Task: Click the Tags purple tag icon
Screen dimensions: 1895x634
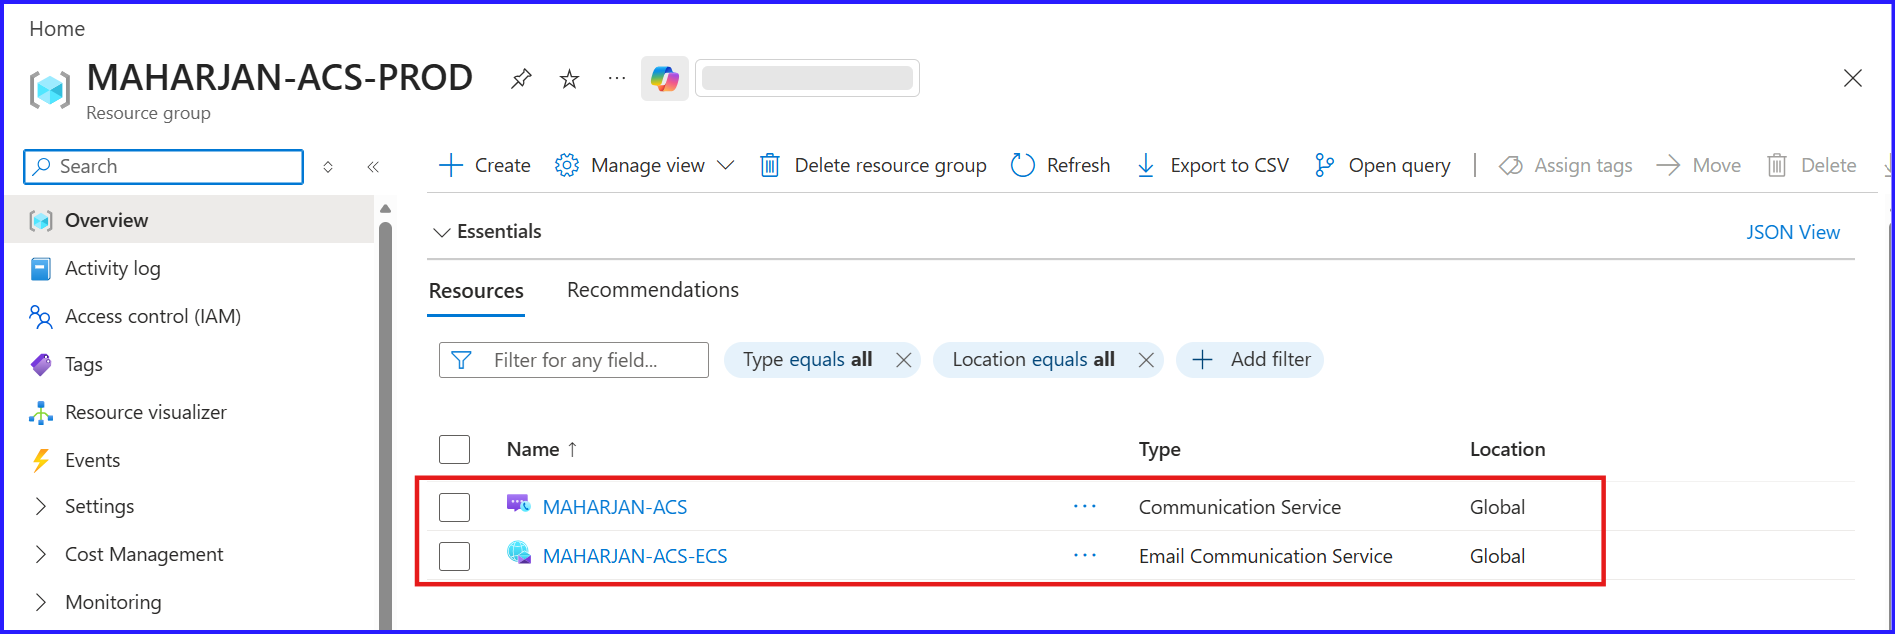Action: click(41, 365)
